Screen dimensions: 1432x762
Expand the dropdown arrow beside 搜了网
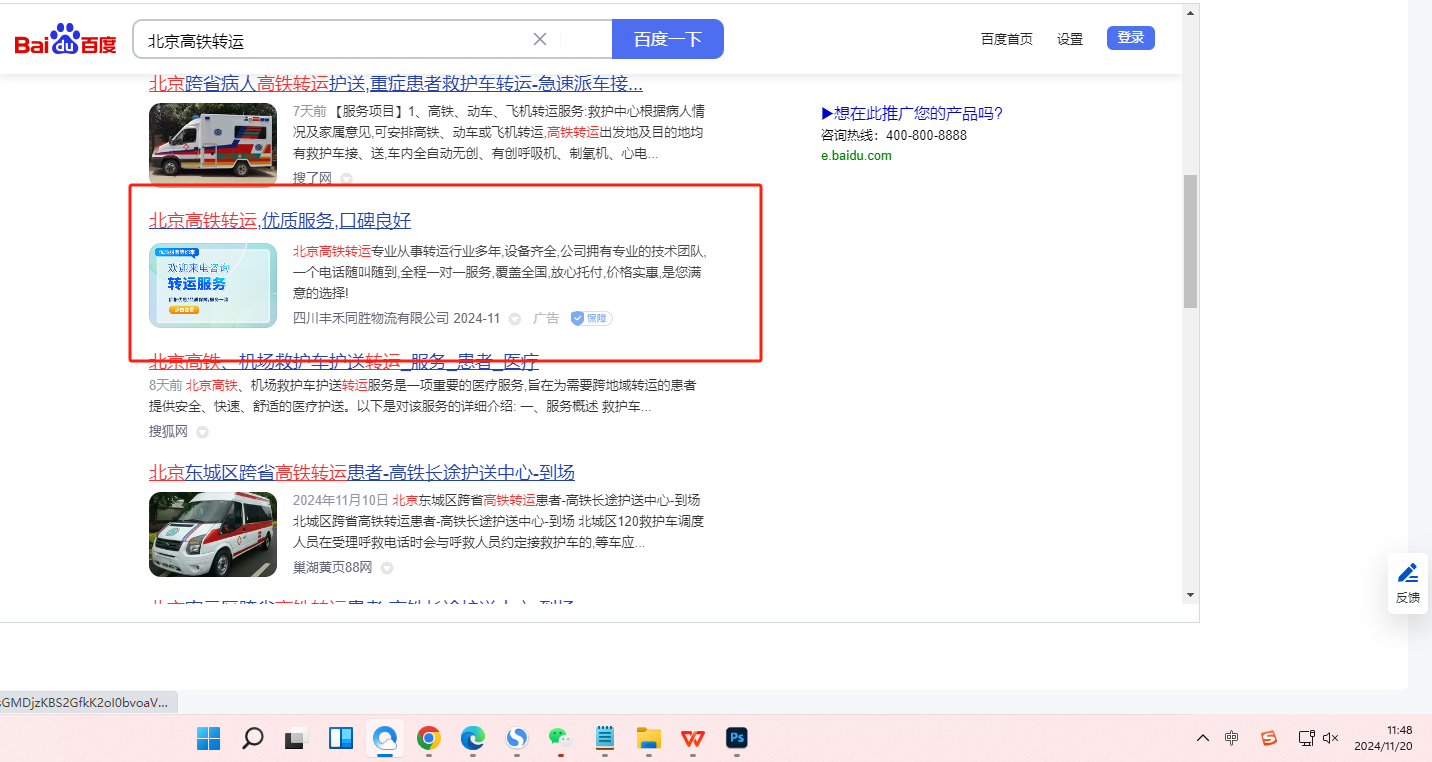347,178
